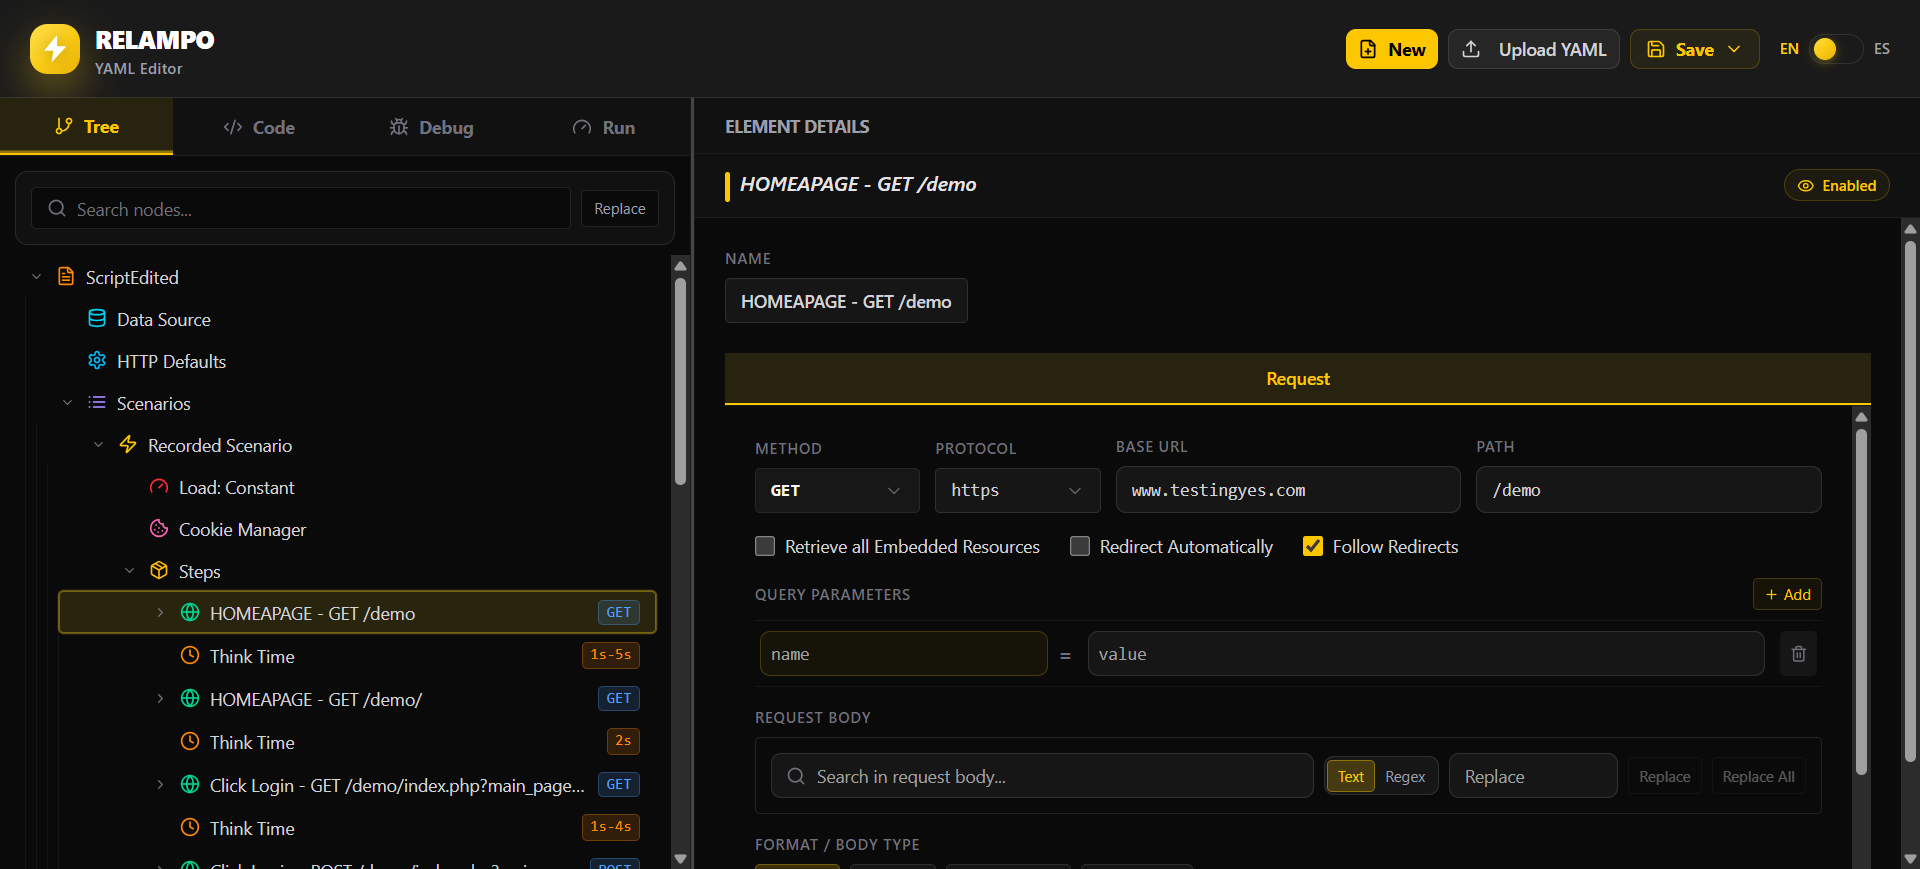Select Regex search mode
Screen dimensions: 1920x869
tap(1405, 776)
